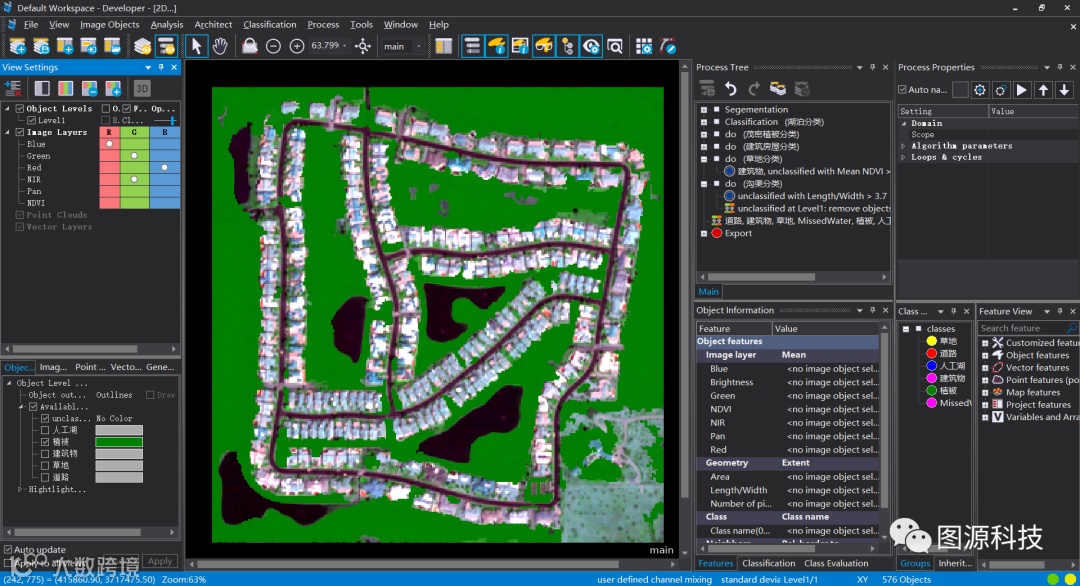Click the undo arrow in Process Tree

pos(731,89)
